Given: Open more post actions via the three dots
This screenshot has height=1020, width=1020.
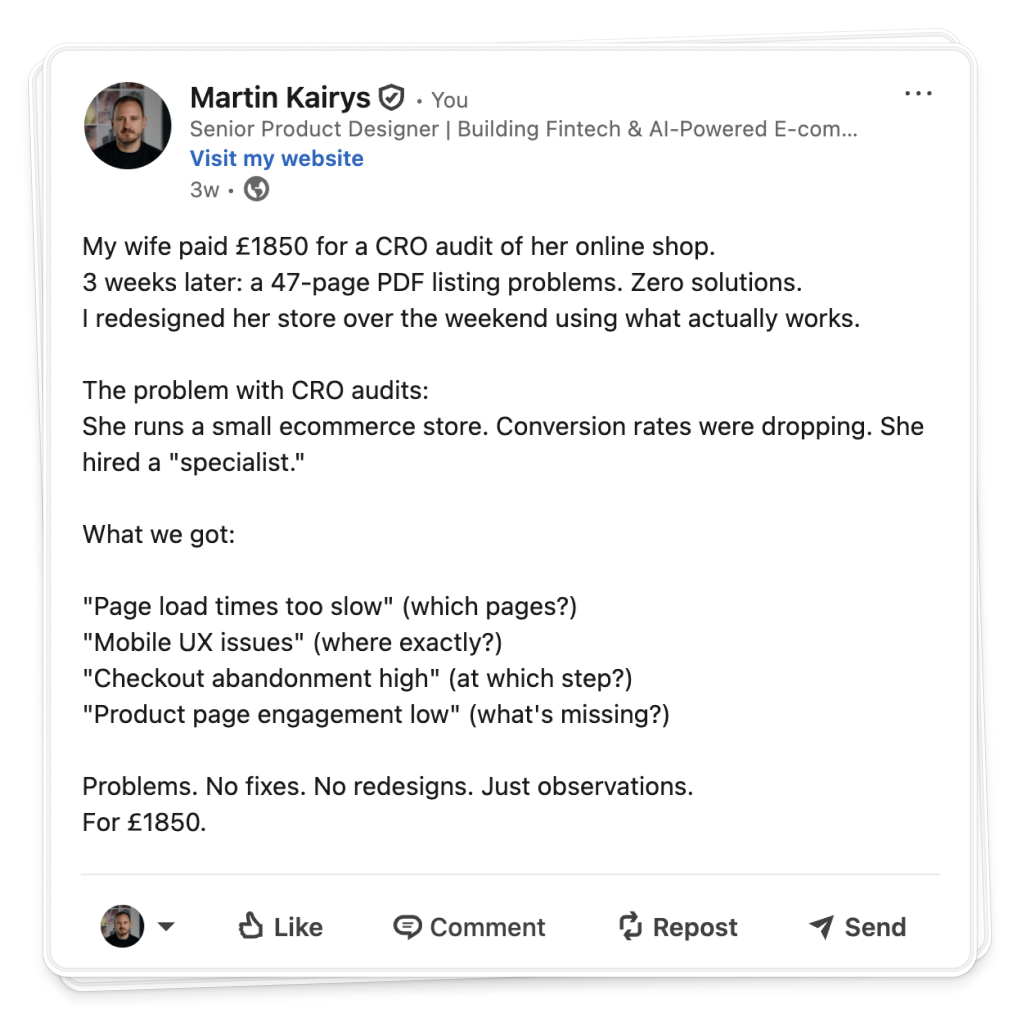Looking at the screenshot, I should (x=918, y=93).
